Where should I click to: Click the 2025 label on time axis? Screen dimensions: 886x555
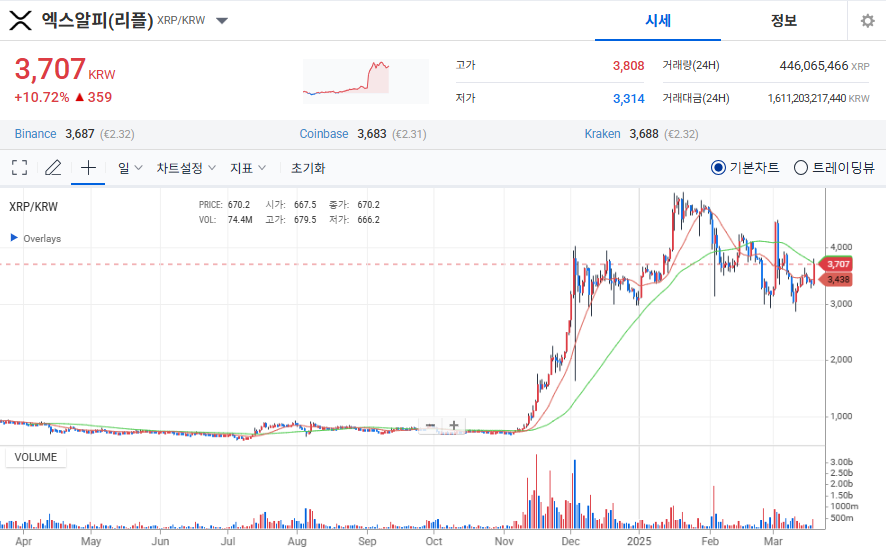pos(639,541)
